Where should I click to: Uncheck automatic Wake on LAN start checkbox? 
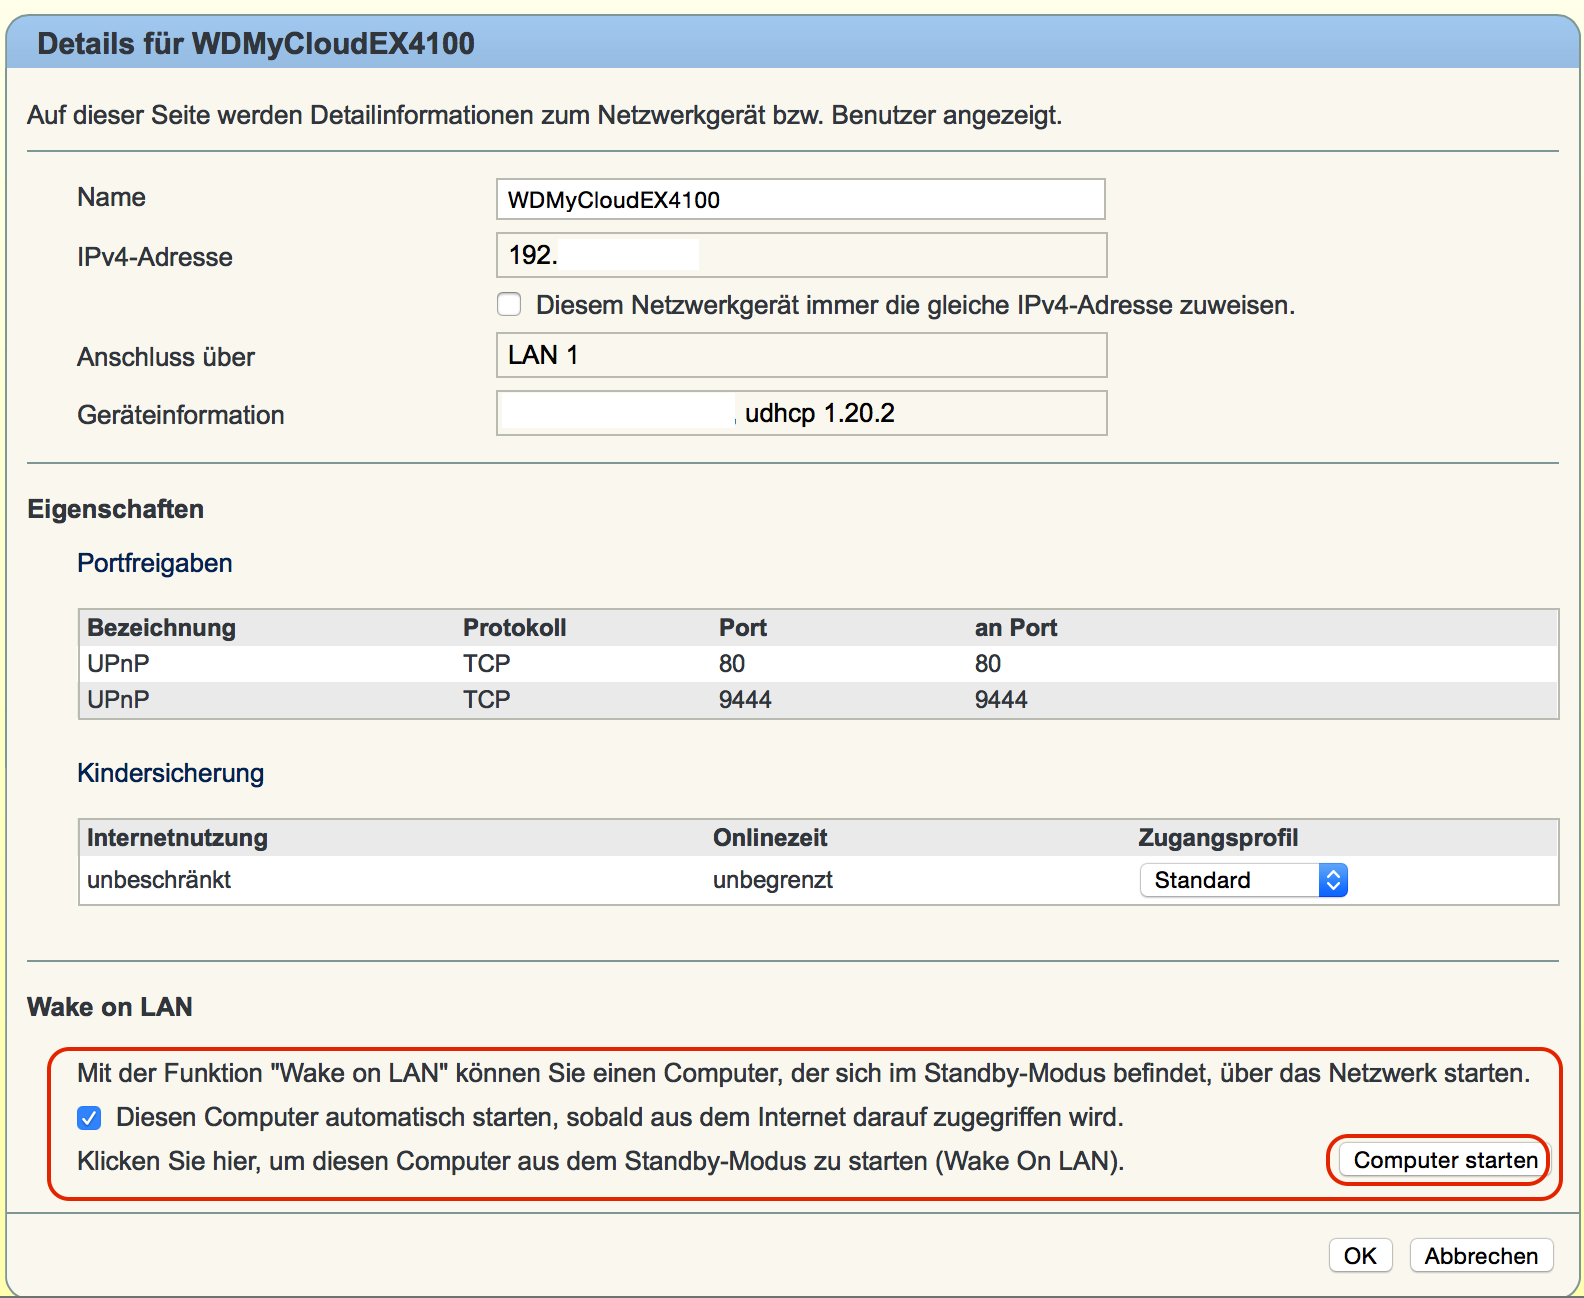(x=89, y=1117)
